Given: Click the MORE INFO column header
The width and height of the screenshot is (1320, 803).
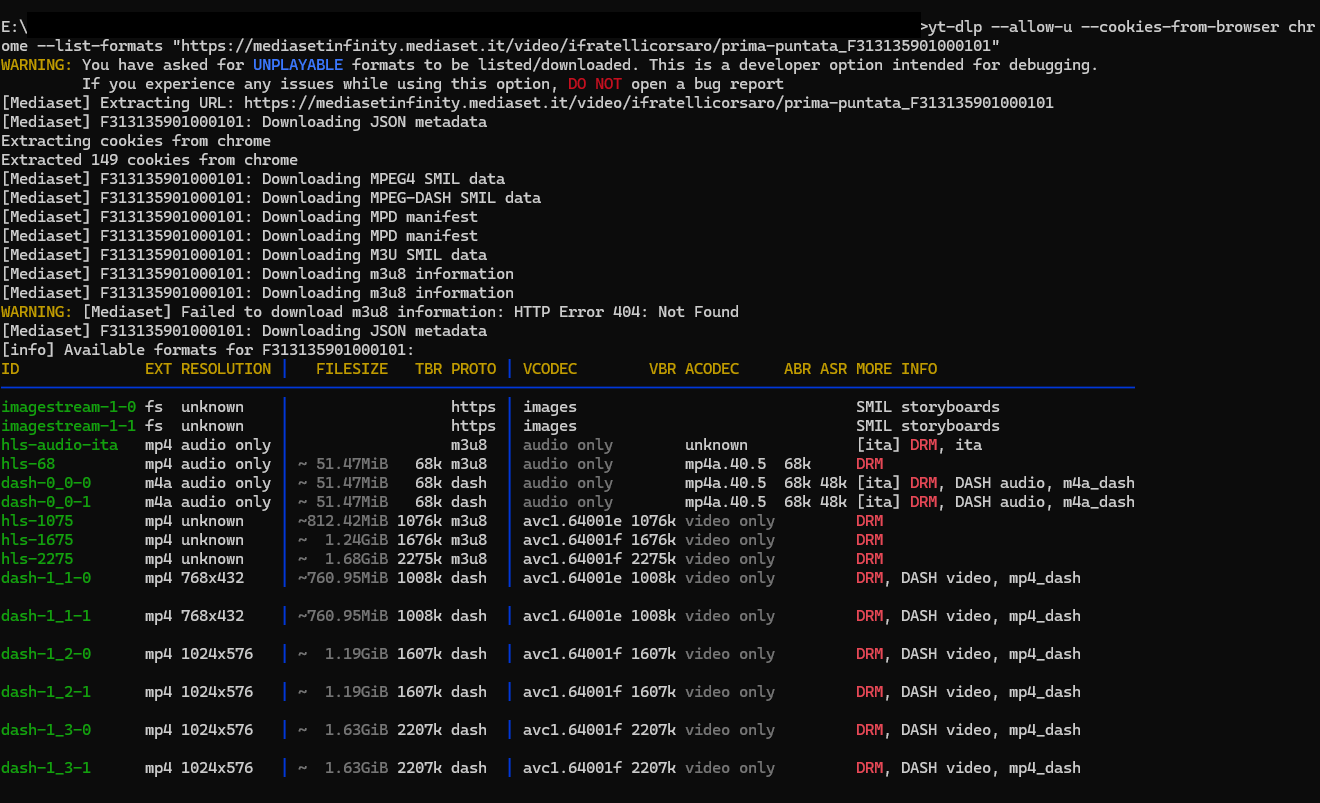Looking at the screenshot, I should coord(896,369).
